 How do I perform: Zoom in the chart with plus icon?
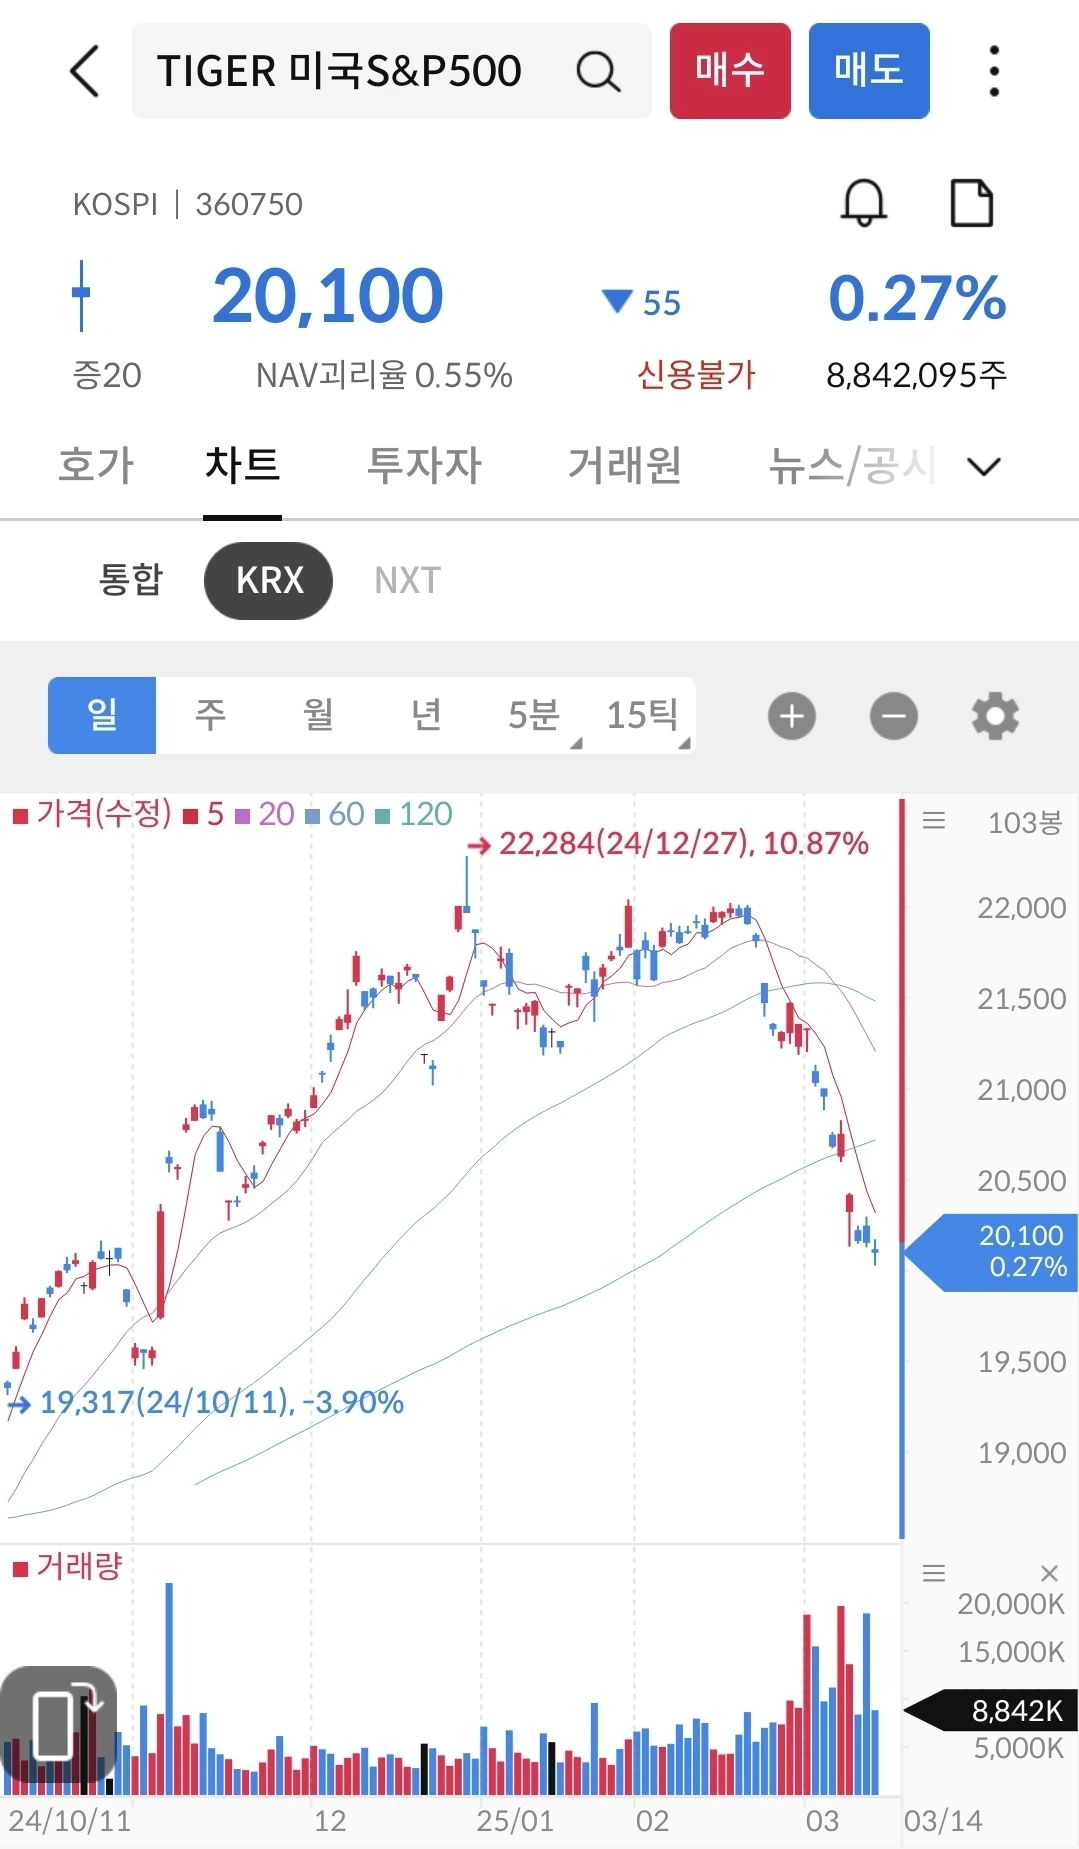tap(792, 716)
